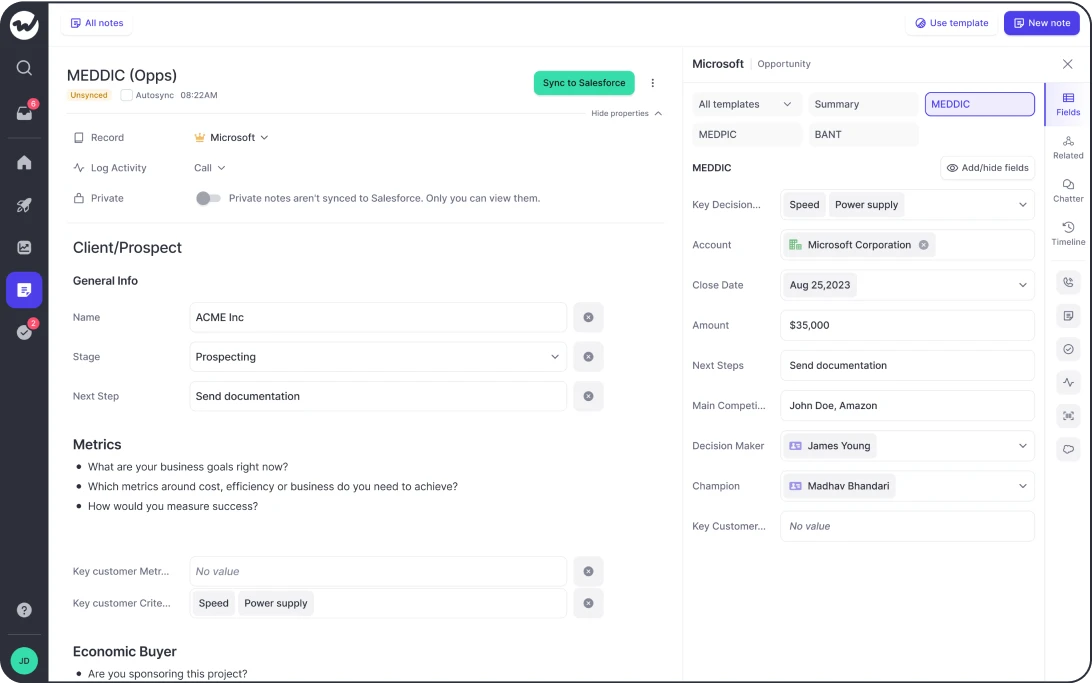This screenshot has height=683, width=1092.
Task: Clear the Name field with its X icon
Action: [x=588, y=317]
